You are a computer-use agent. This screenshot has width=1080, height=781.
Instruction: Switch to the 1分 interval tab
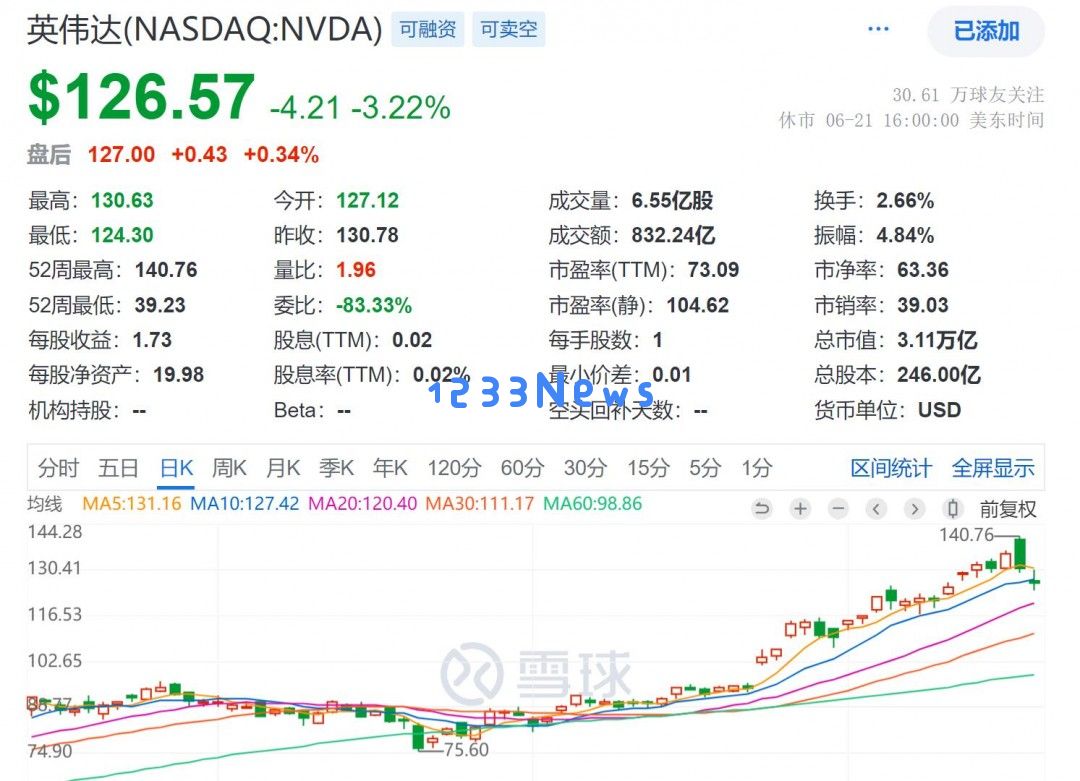(757, 468)
